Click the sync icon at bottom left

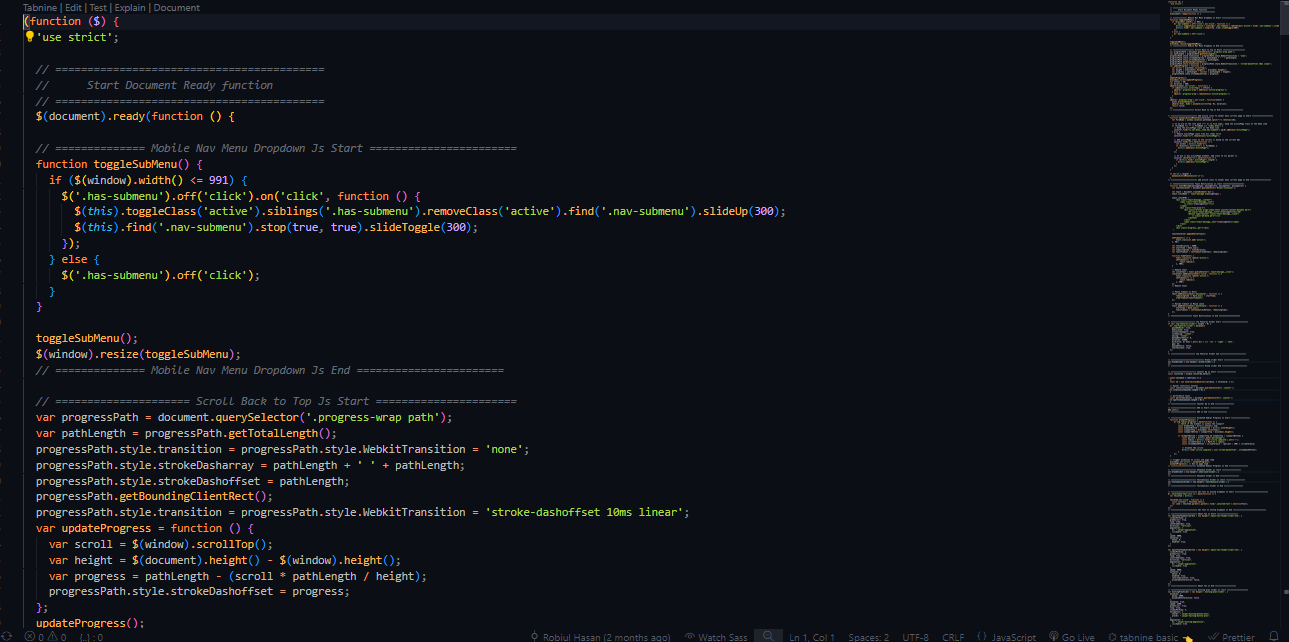tap(8, 636)
